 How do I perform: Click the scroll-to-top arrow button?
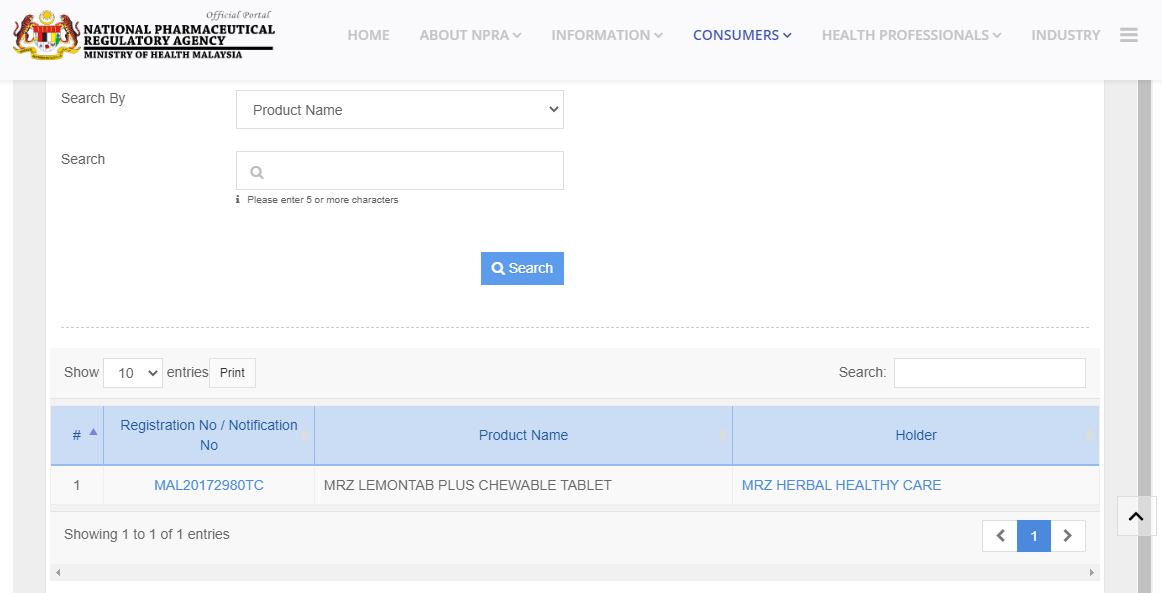tap(1136, 516)
